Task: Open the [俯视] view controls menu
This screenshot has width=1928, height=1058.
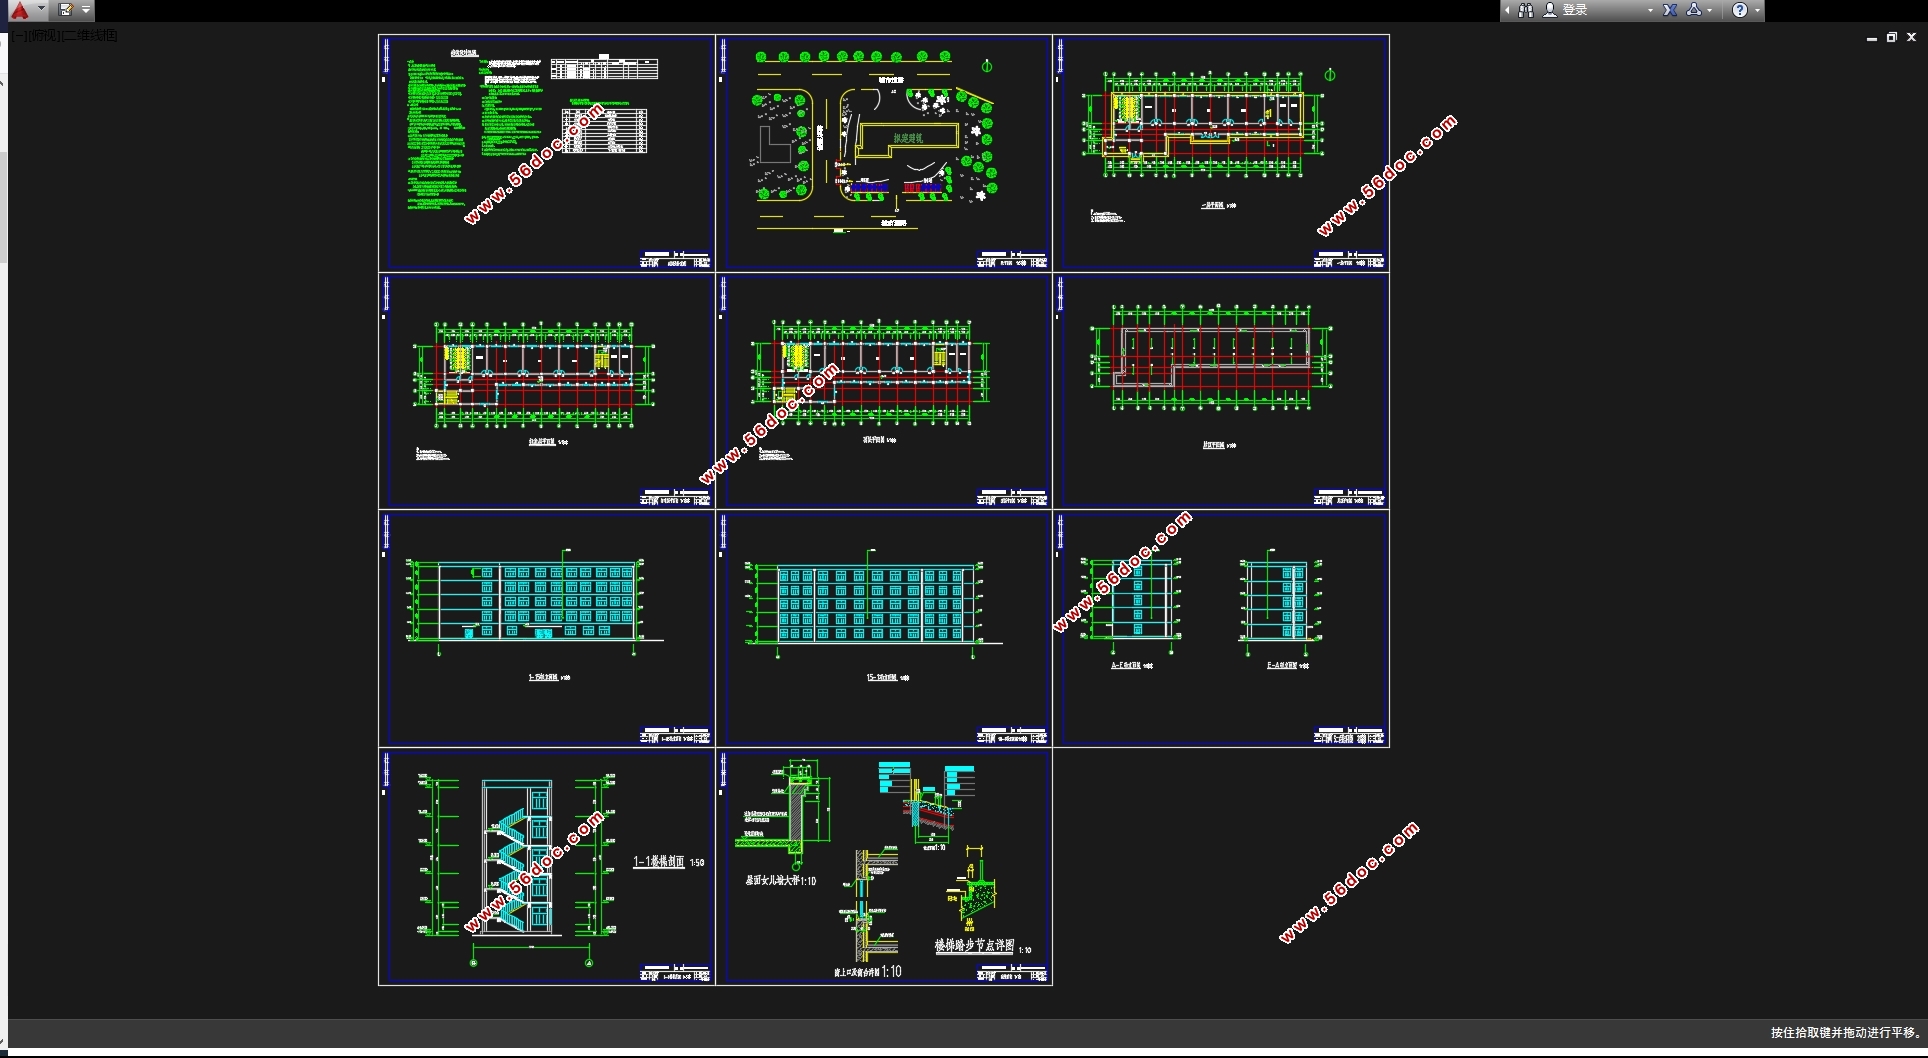Action: point(44,36)
